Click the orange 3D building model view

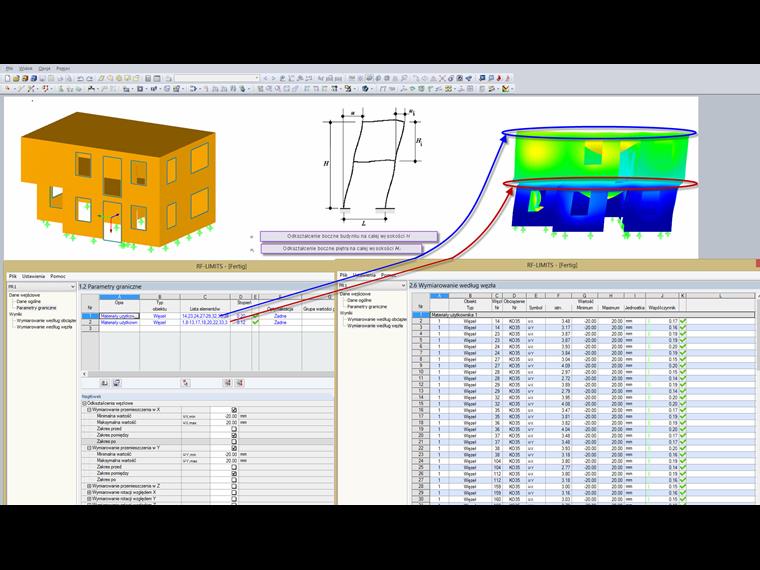tap(118, 180)
